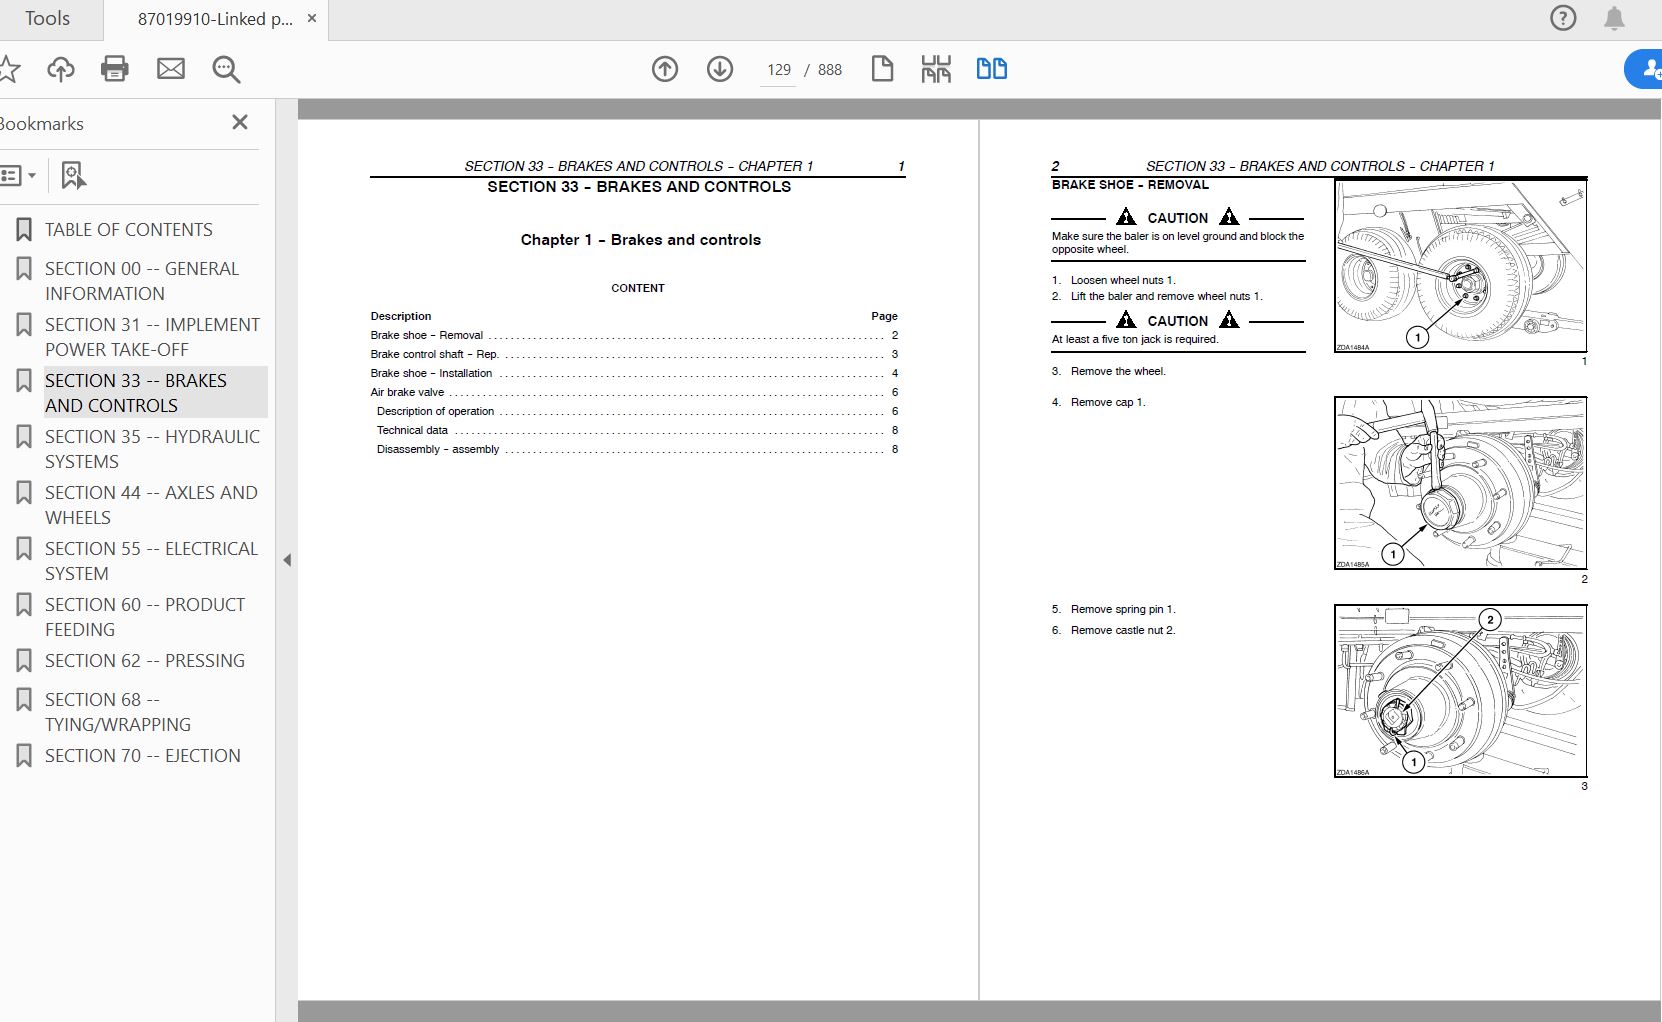The image size is (1662, 1022).
Task: Follow the 'Brake control shaft - Rep.' entry
Action: pyautogui.click(x=634, y=354)
